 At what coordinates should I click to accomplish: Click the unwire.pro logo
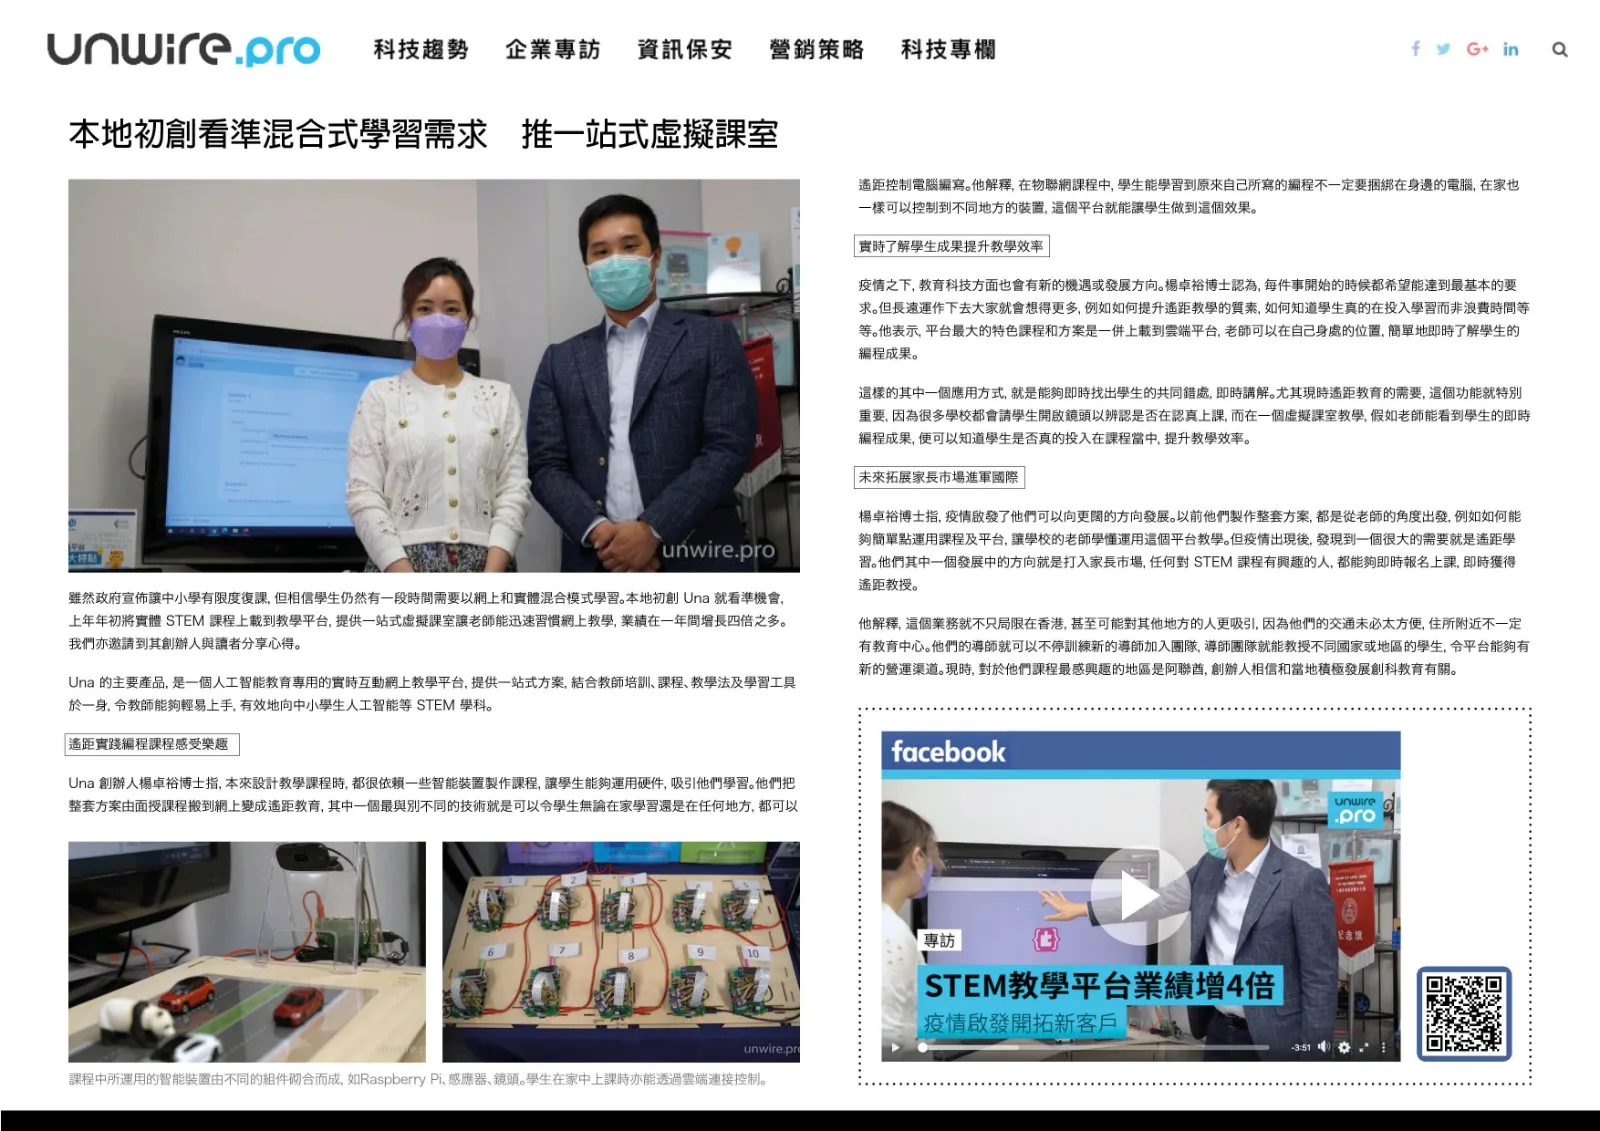[x=184, y=49]
